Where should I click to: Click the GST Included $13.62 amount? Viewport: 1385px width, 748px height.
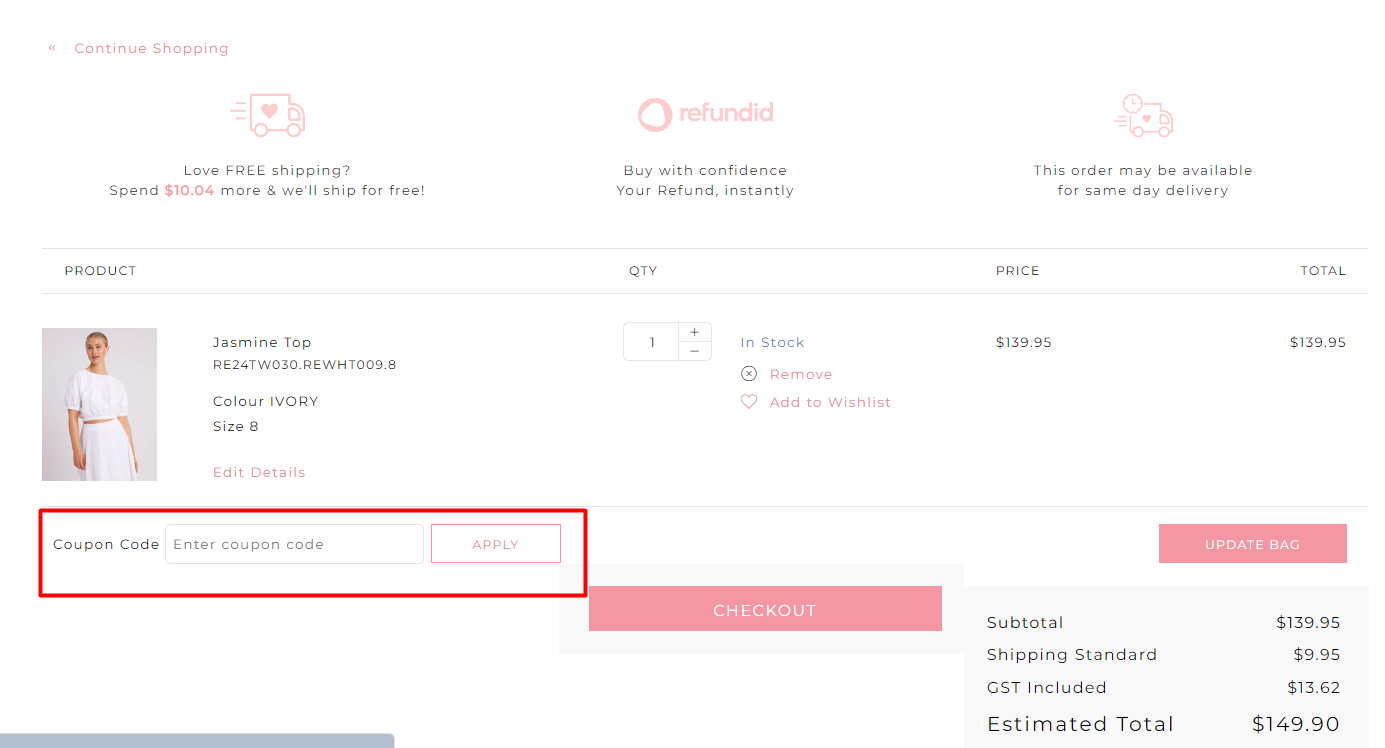click(x=1314, y=687)
